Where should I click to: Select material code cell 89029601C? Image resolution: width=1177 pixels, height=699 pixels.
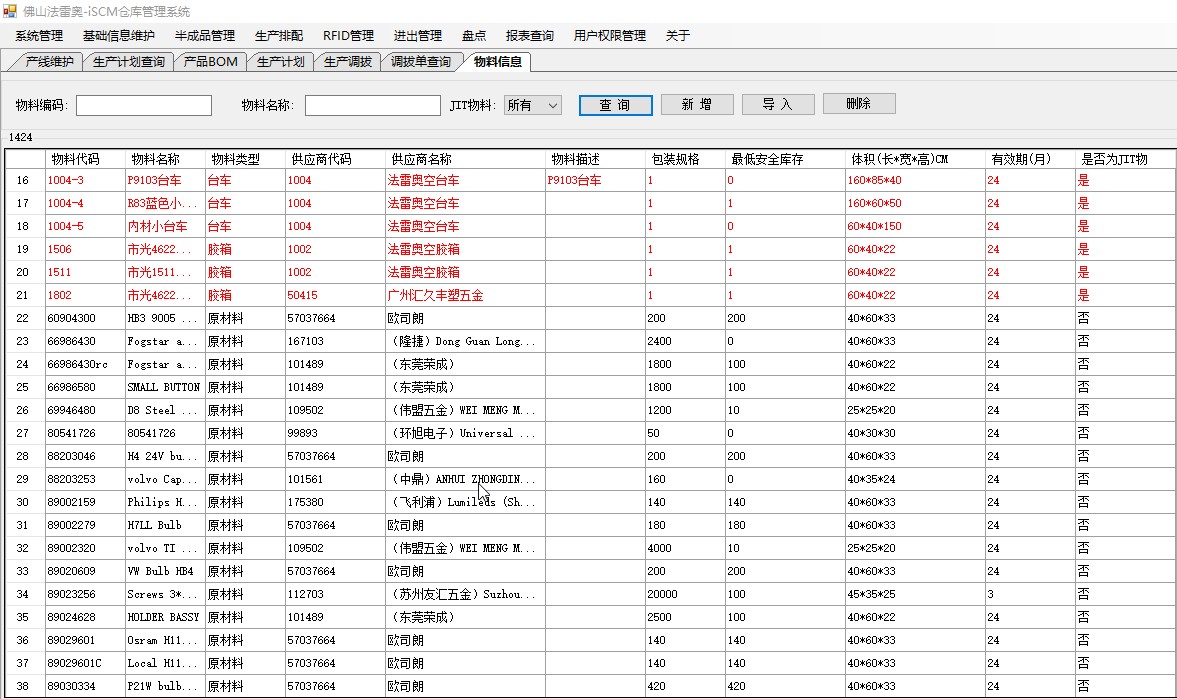[86, 663]
